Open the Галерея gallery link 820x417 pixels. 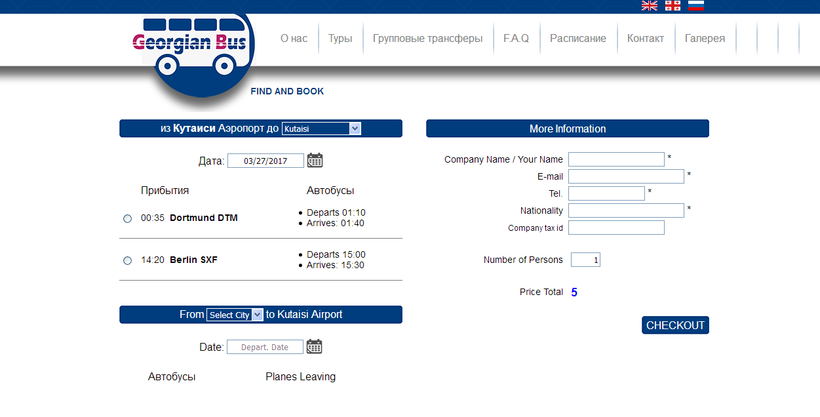click(x=705, y=38)
